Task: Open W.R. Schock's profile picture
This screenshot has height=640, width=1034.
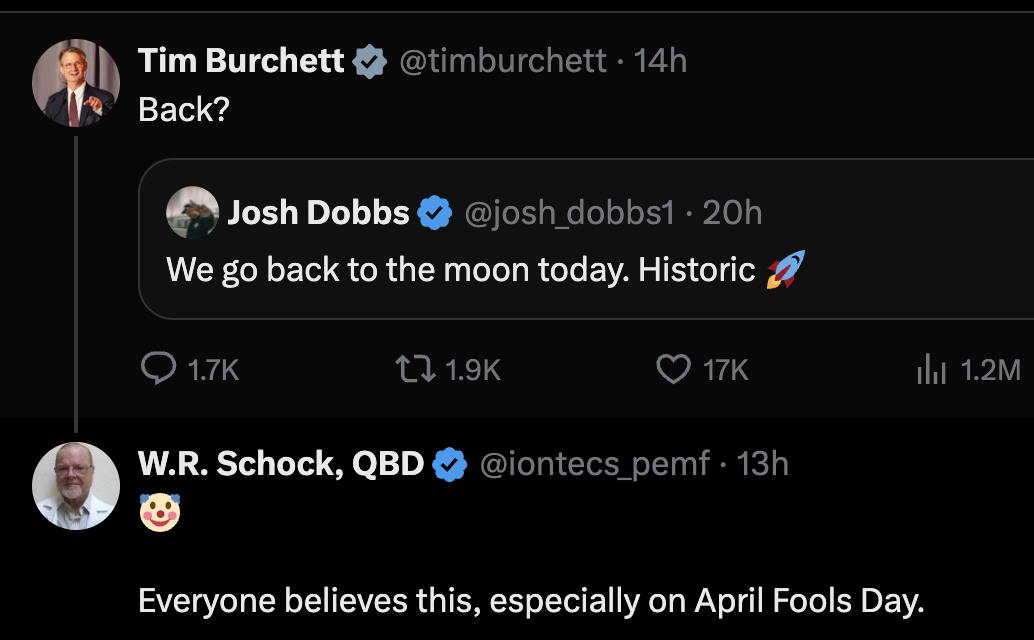Action: point(75,487)
